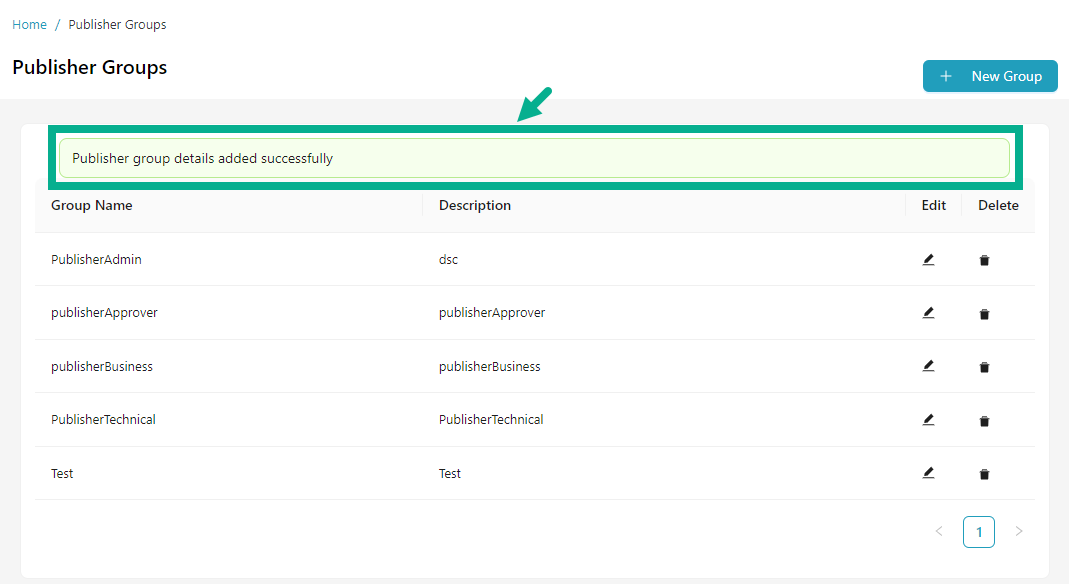This screenshot has height=584, width=1069.
Task: Open the Home breadcrumb link
Action: 29,24
